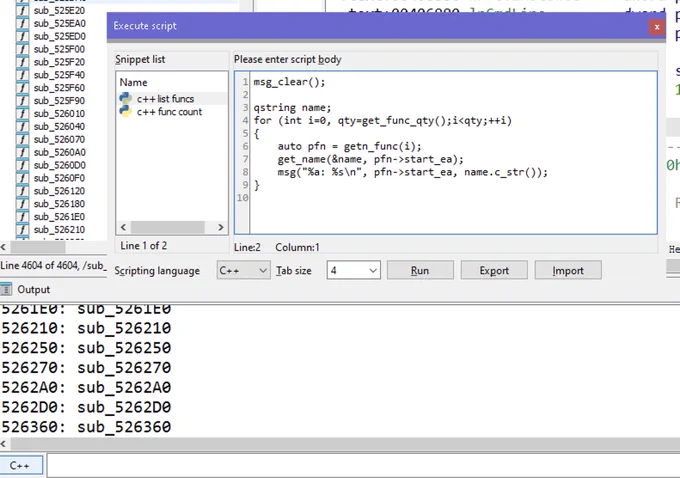This screenshot has height=478, width=680.
Task: Click the 'Line 1 of 2' snippet status
Action: pos(144,246)
